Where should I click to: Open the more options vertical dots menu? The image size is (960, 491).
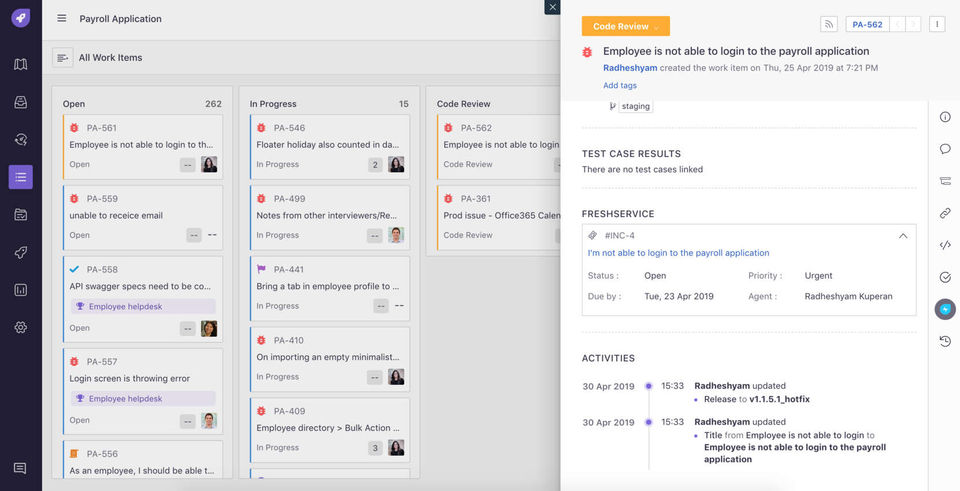click(x=937, y=24)
